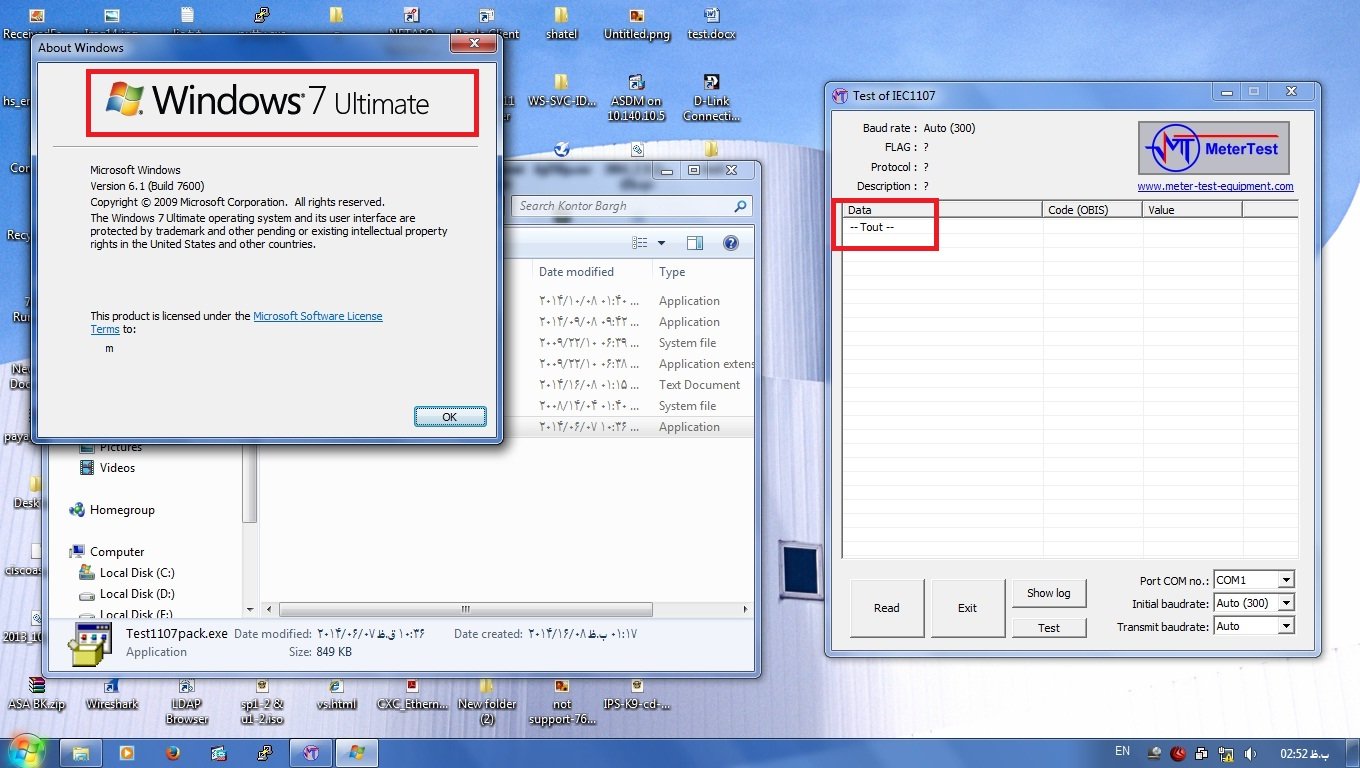This screenshot has width=1360, height=768.
Task: Open the Windows Start menu orb
Action: click(27, 751)
